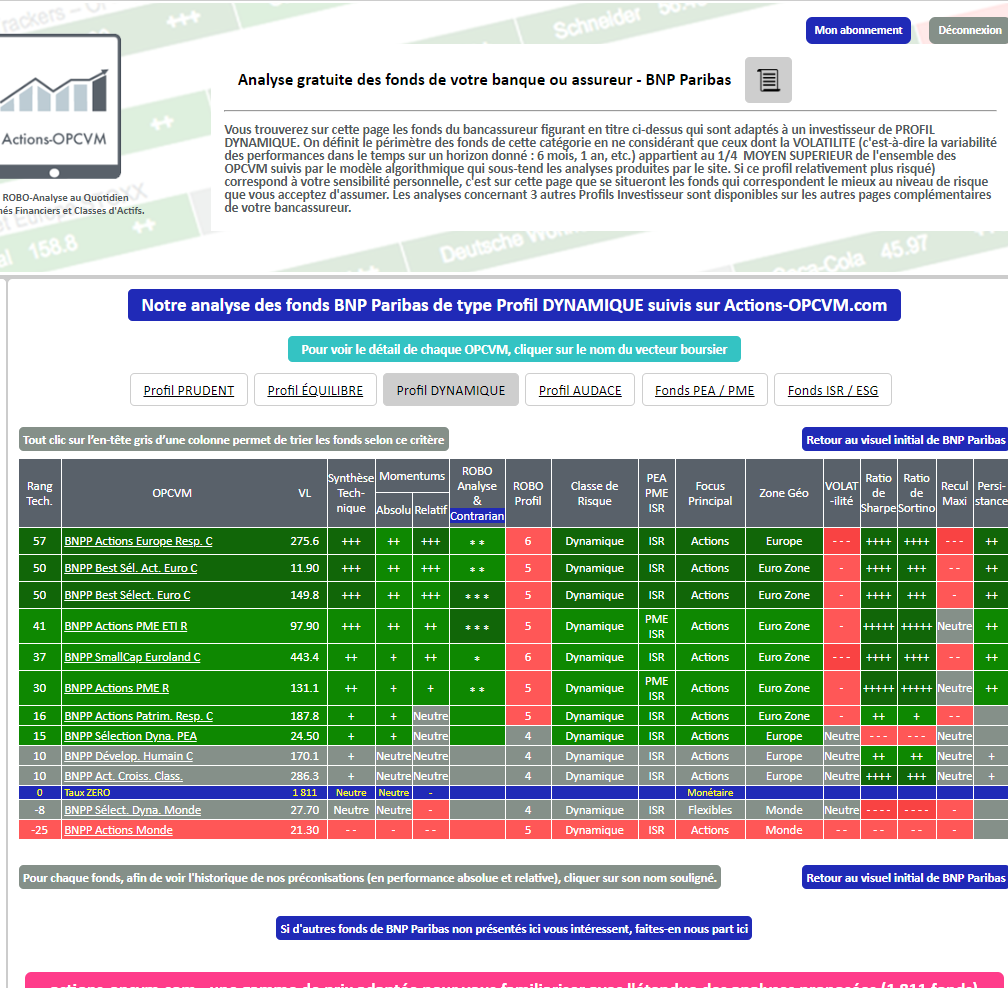1008x988 pixels.
Task: Open BNPP Sélect. Dyna. Monde fund
Action: 132,810
